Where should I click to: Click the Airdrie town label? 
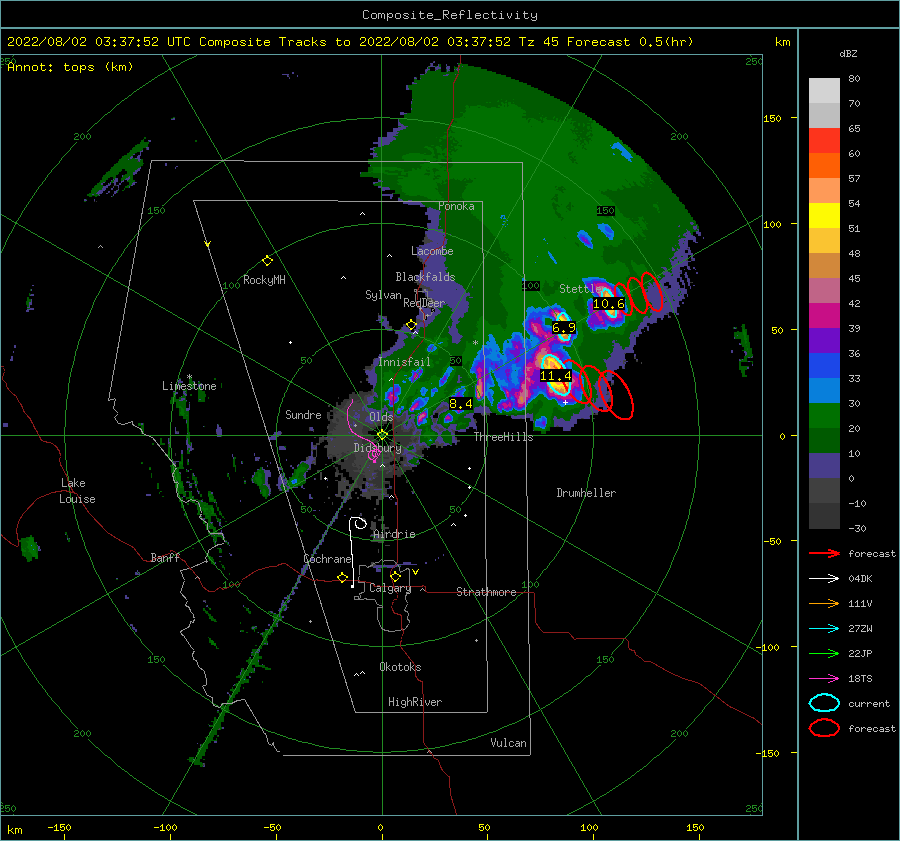[x=394, y=534]
